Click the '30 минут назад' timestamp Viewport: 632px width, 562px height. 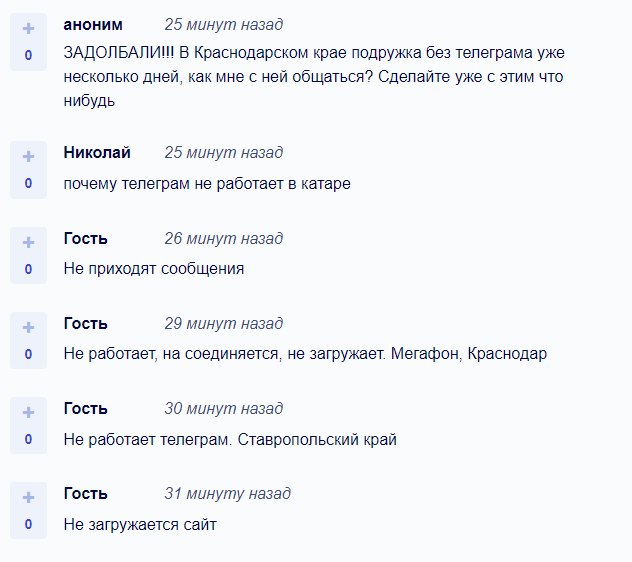pyautogui.click(x=223, y=409)
